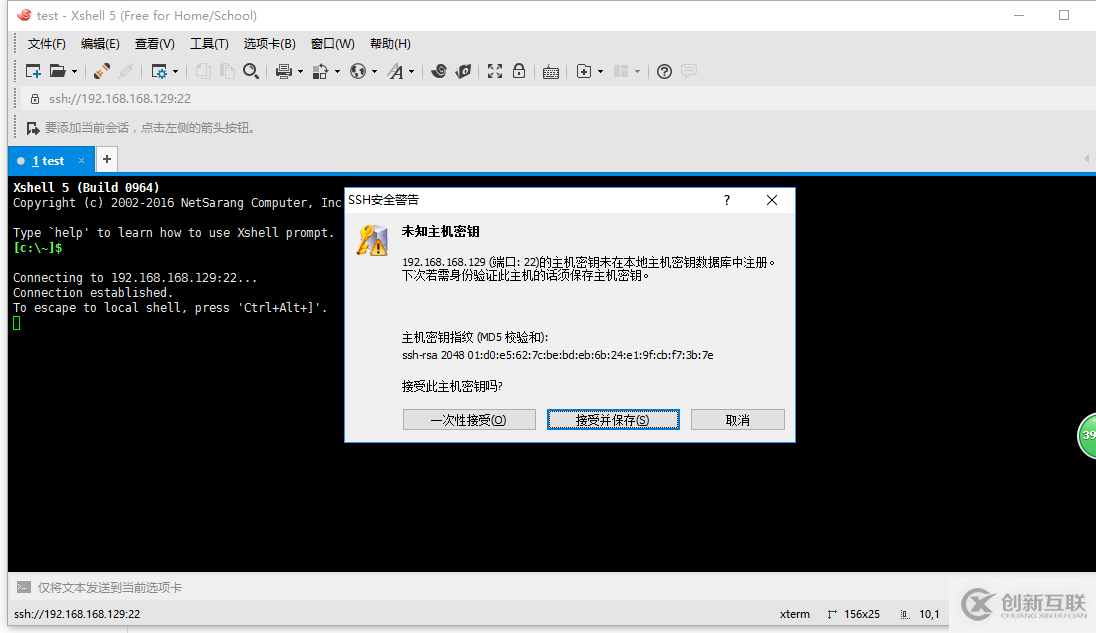This screenshot has height=633, width=1096.
Task: Click the 一次性接受(O) button
Action: tap(469, 419)
